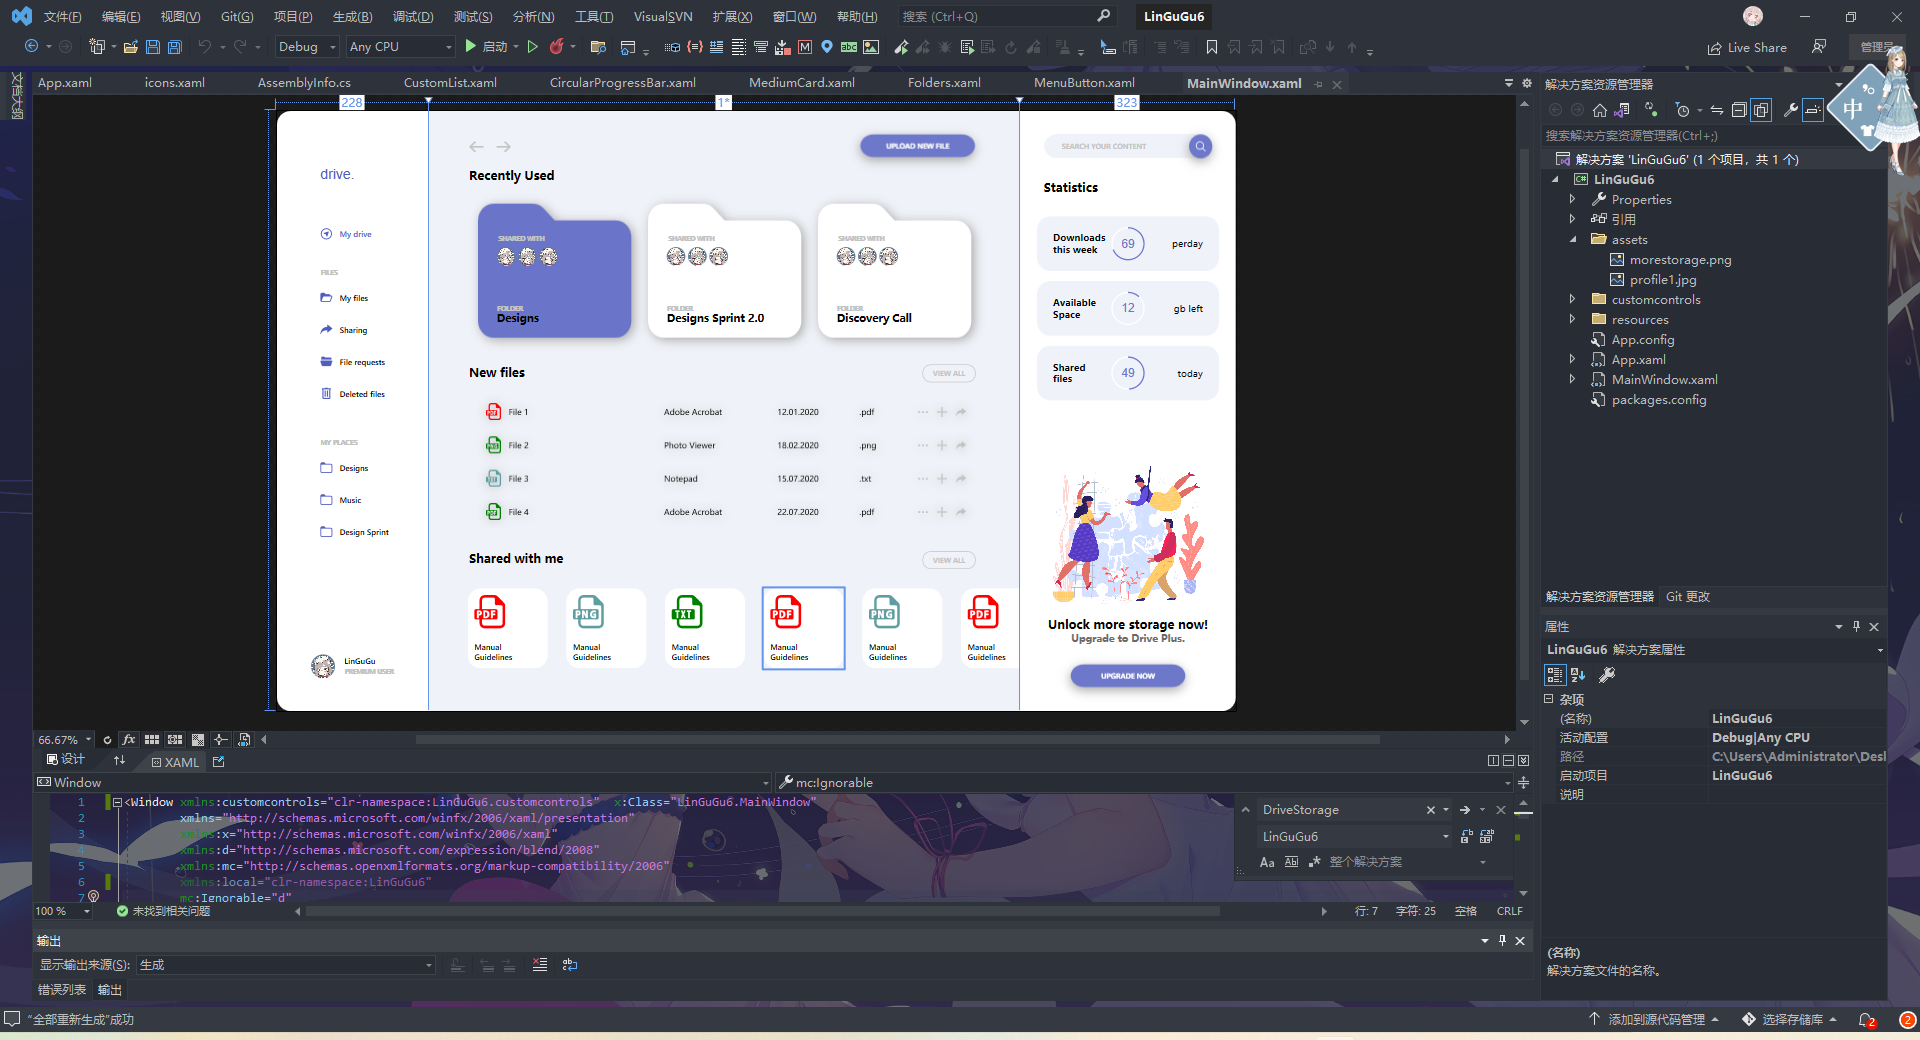Toggle designer artboard background checkerboard
Screen dimensions: 1920x1040
[198, 740]
